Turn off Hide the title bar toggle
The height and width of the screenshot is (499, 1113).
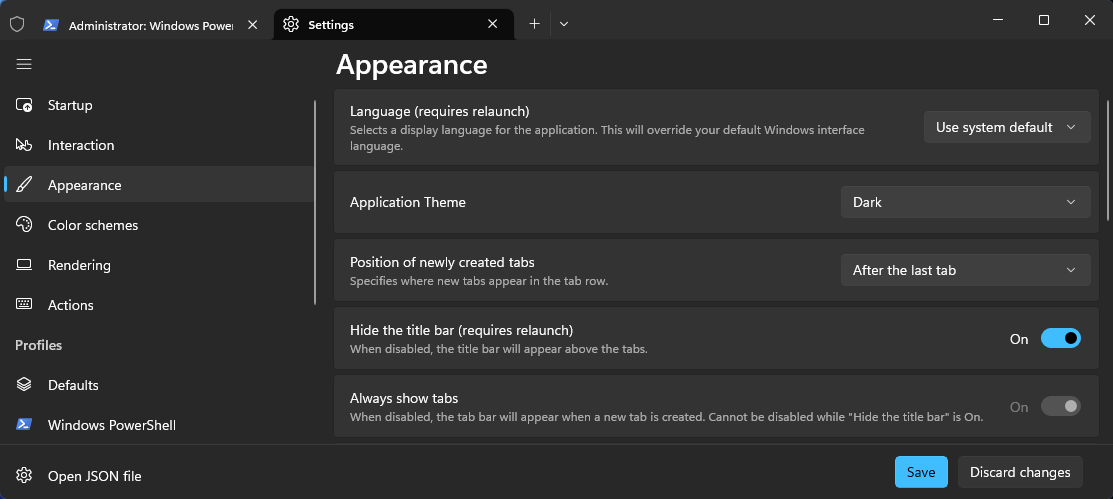[x=1060, y=339]
